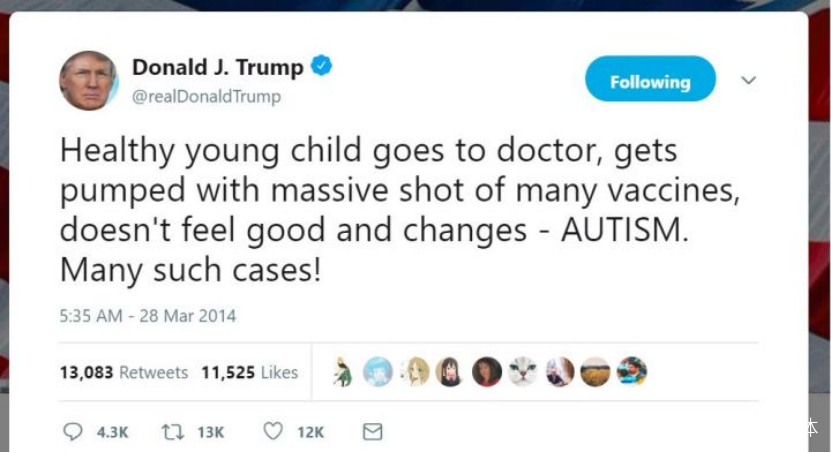The image size is (831, 453).
Task: Open the tweet author's profile photo
Action: 89,81
